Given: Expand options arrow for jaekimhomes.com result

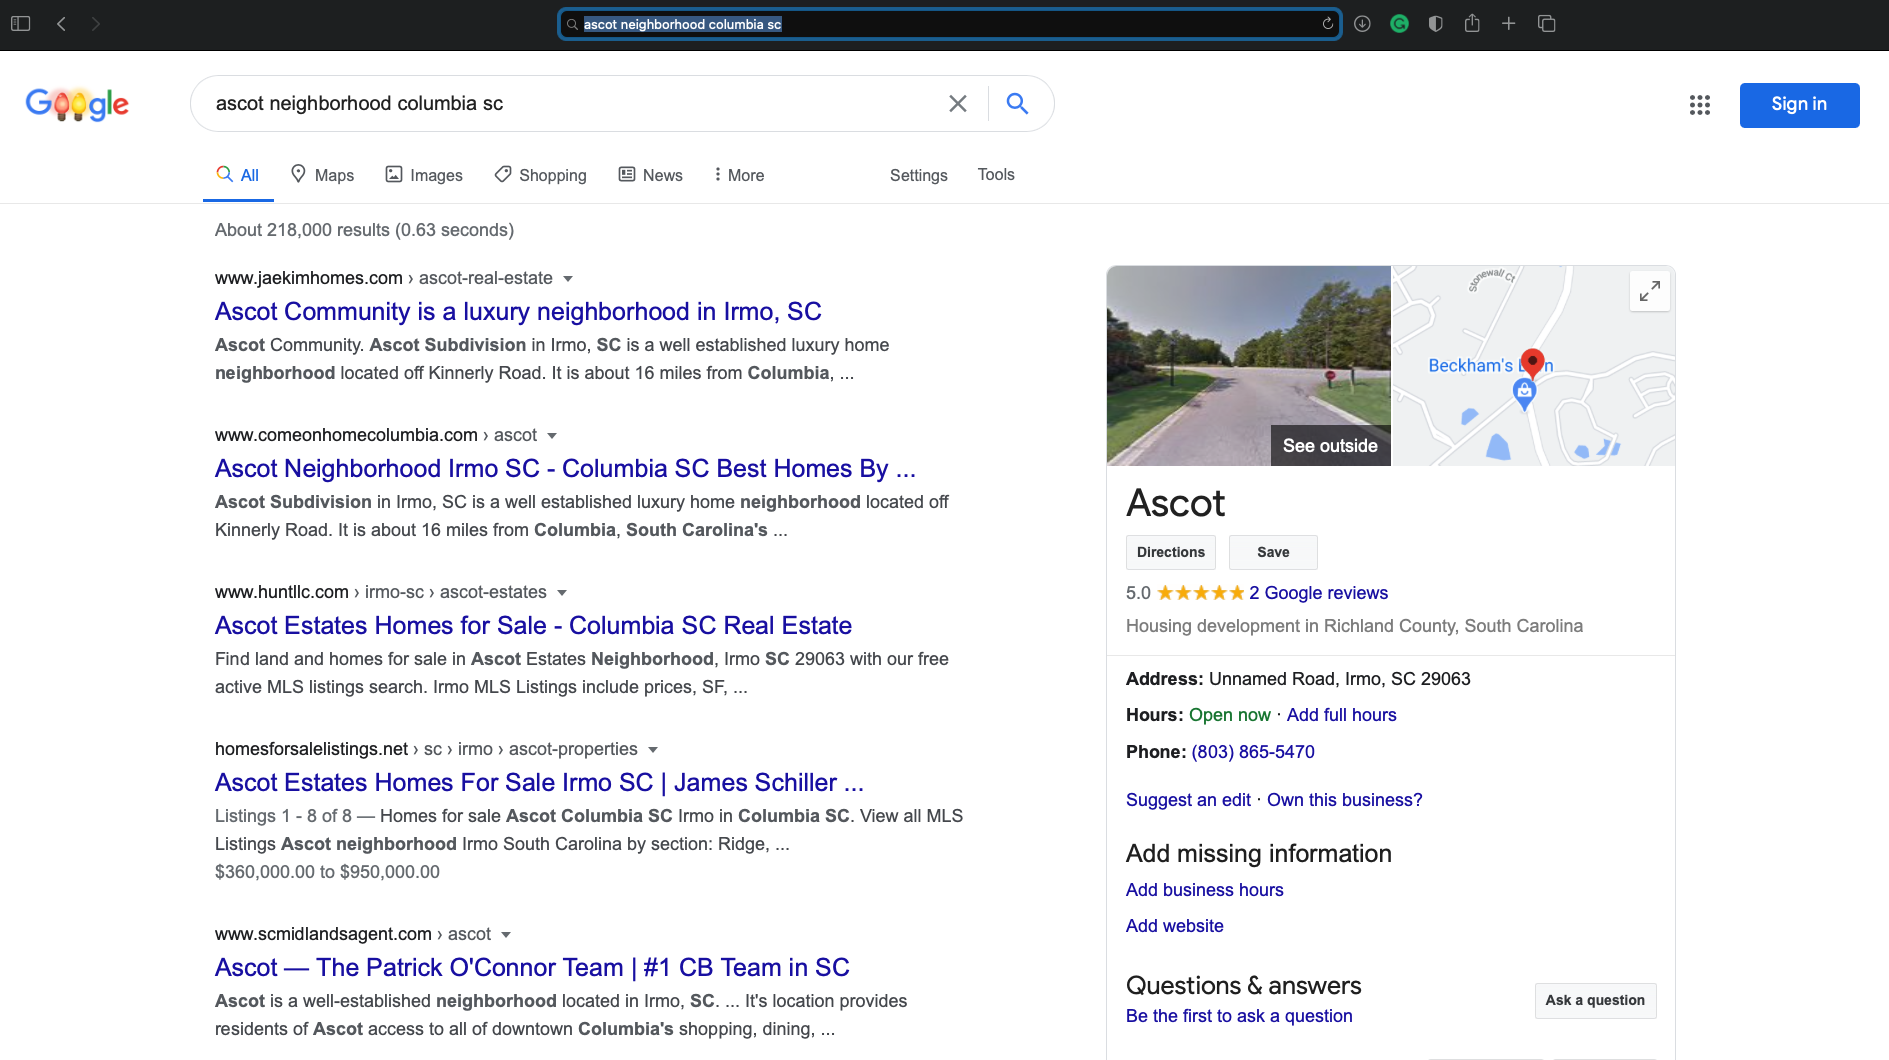Looking at the screenshot, I should [x=568, y=279].
